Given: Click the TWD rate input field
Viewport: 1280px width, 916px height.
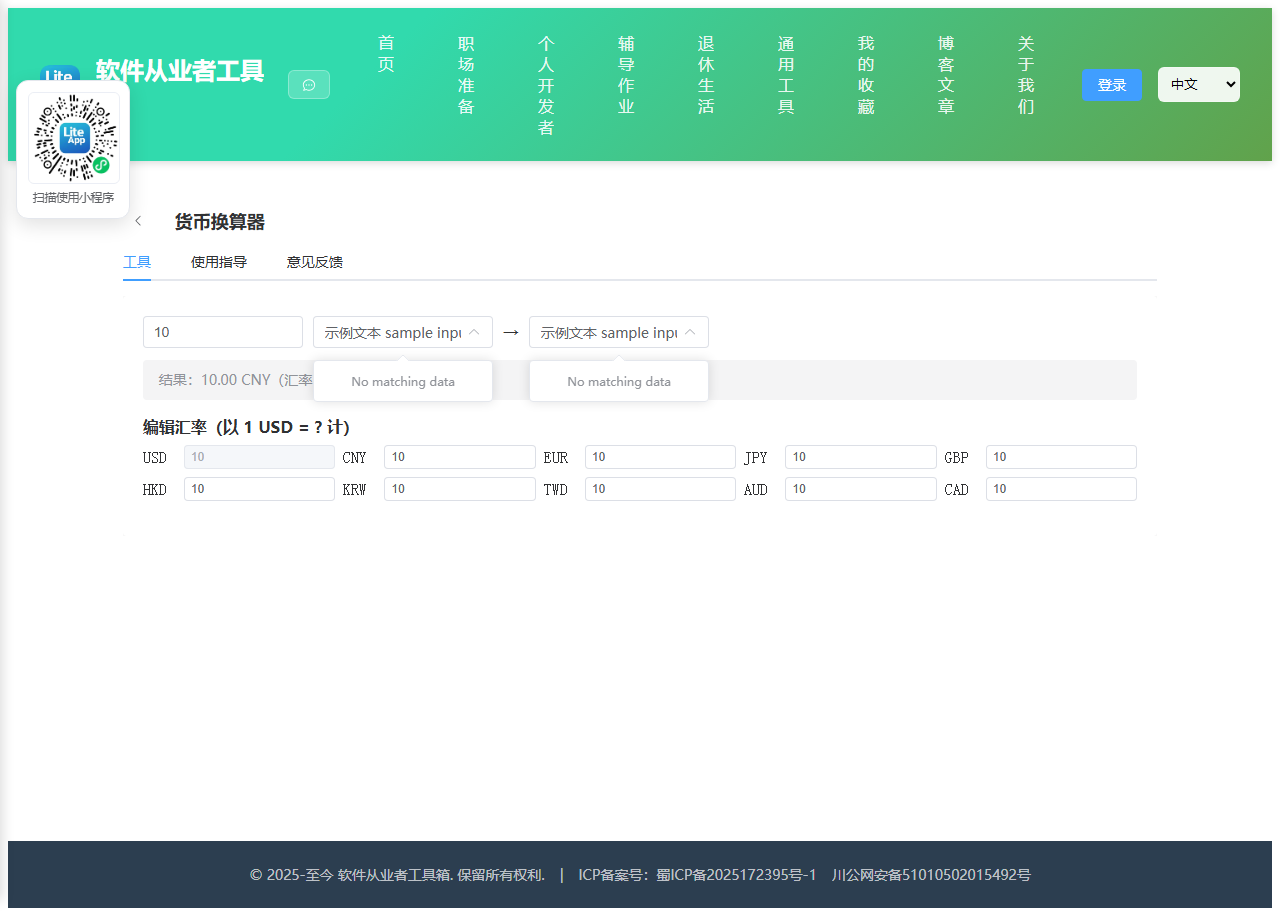Looking at the screenshot, I should (x=660, y=489).
